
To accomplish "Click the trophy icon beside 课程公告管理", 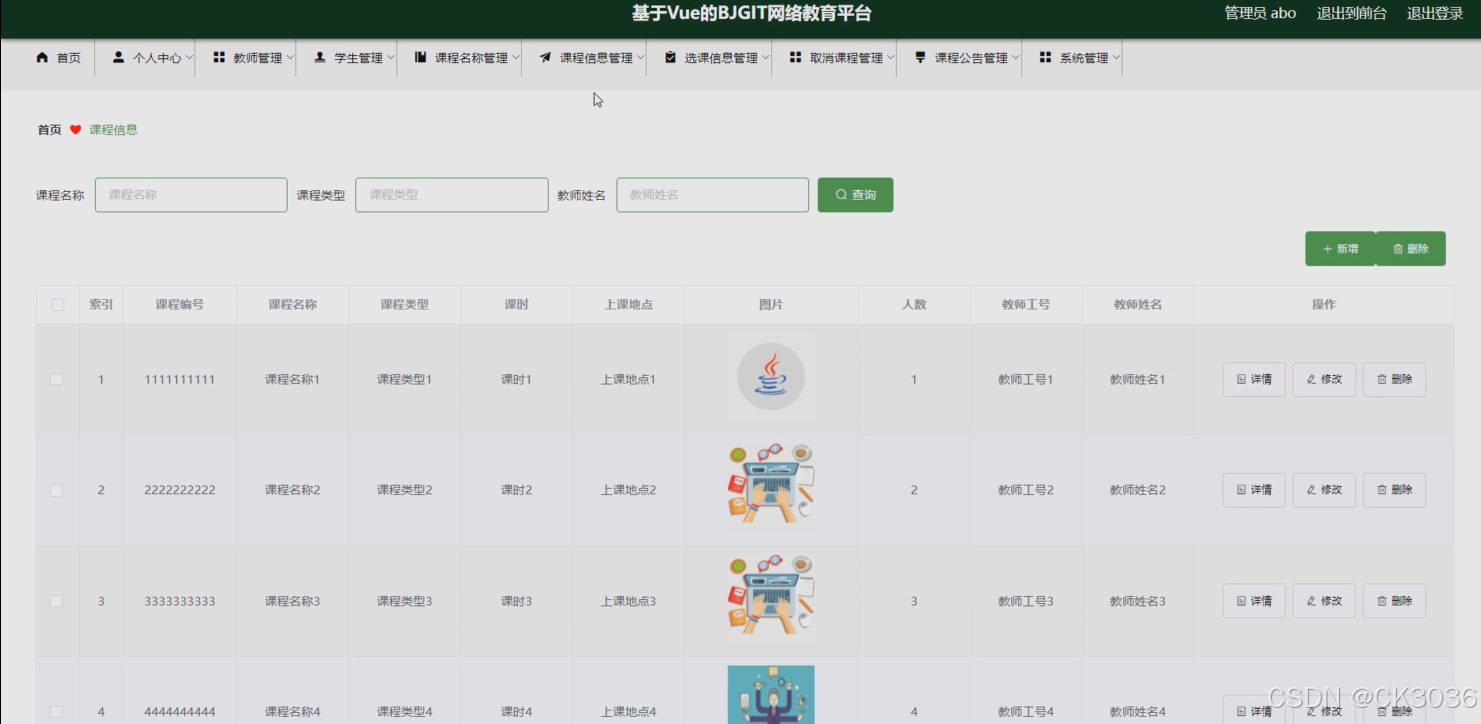I will 920,58.
